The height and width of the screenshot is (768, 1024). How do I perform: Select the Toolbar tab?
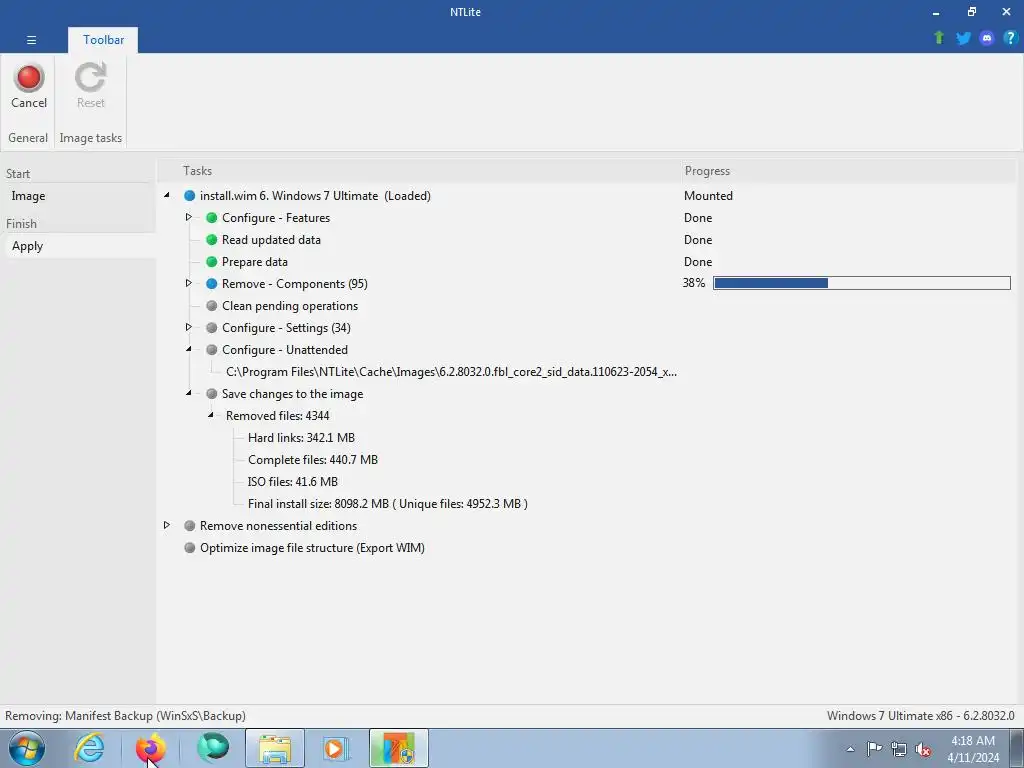click(103, 40)
